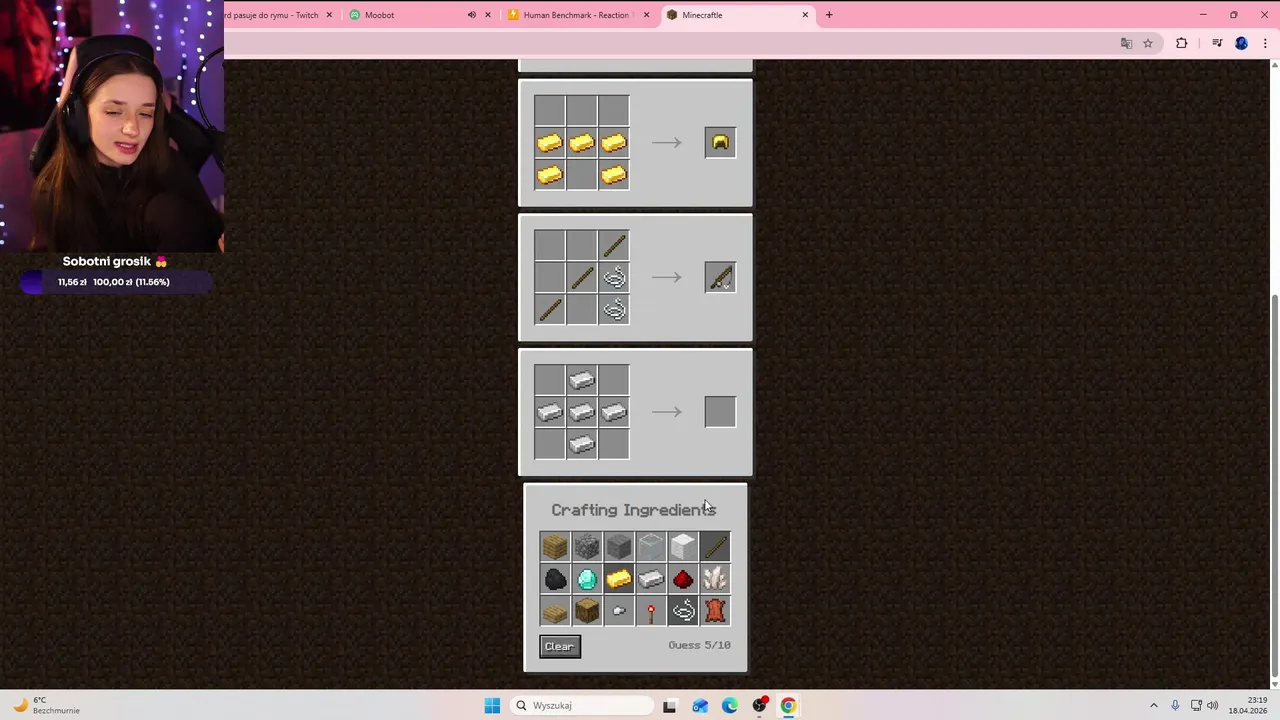The width and height of the screenshot is (1280, 720).
Task: Open the Windows Start menu
Action: coord(492,706)
